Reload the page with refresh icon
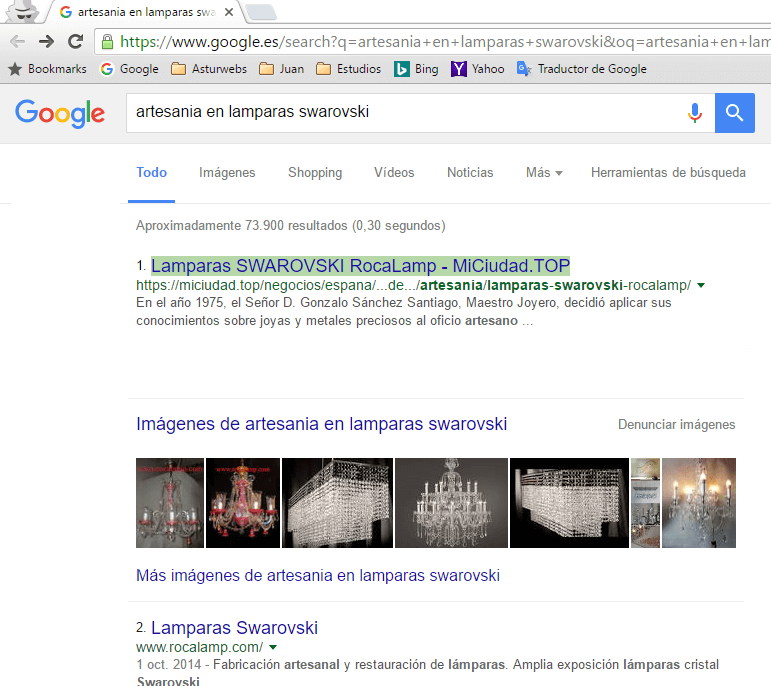This screenshot has height=686, width=771. tap(75, 42)
